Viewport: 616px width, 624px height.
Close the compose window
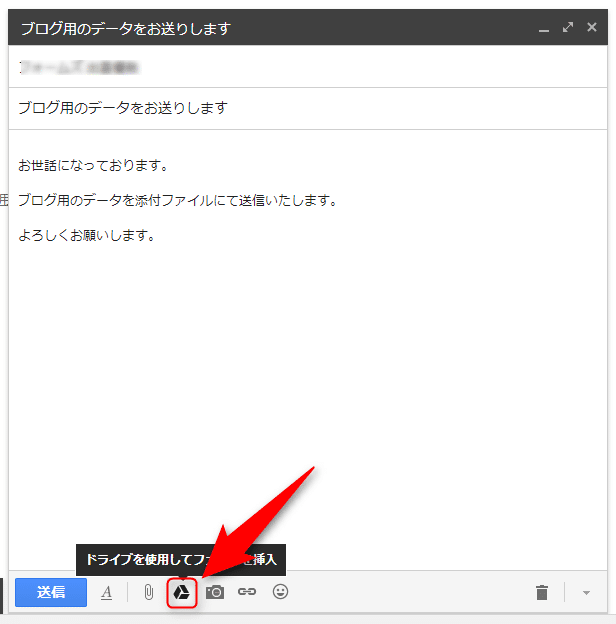(592, 27)
